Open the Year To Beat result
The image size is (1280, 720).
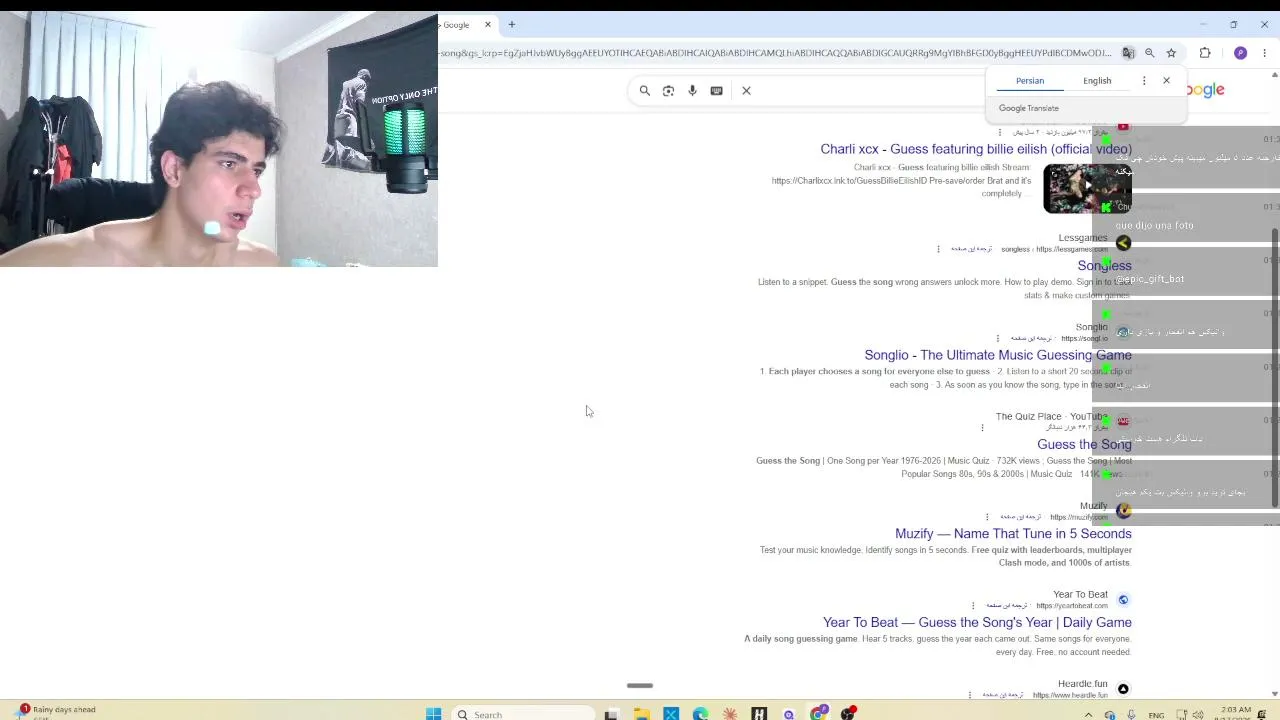click(977, 623)
